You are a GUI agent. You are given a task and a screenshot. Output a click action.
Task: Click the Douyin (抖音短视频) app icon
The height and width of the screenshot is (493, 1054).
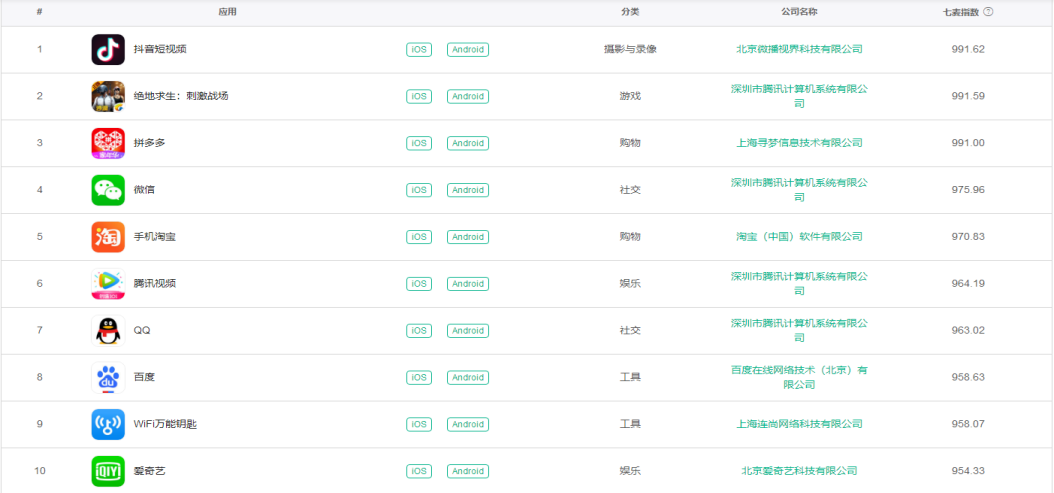click(x=108, y=50)
